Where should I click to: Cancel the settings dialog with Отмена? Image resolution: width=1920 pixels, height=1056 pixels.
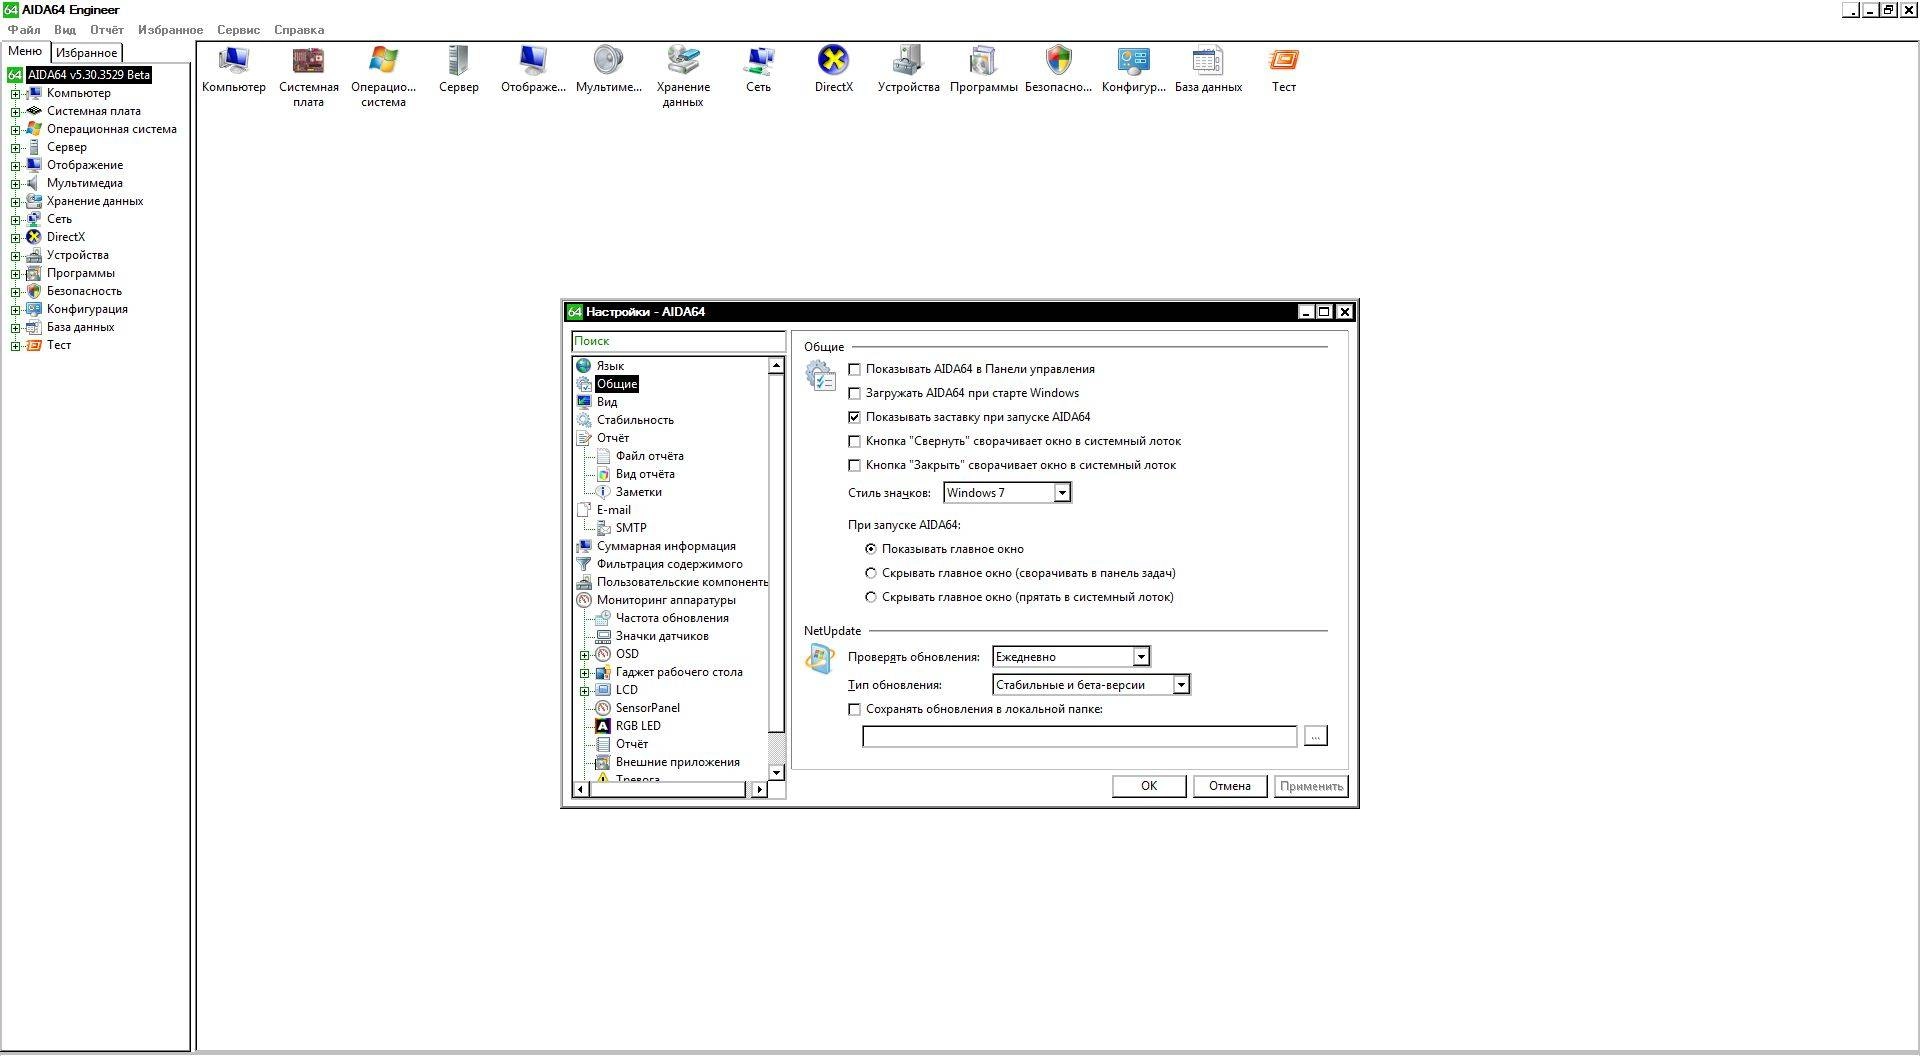pyautogui.click(x=1230, y=786)
